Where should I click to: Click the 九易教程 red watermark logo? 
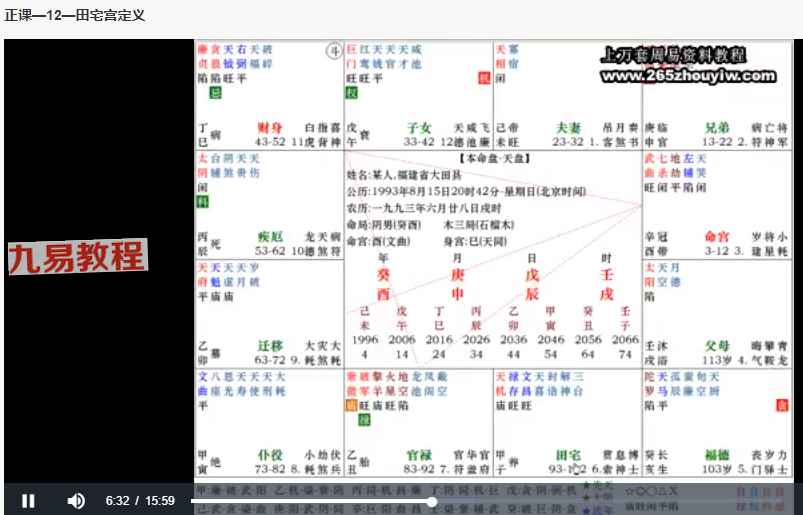(x=77, y=257)
